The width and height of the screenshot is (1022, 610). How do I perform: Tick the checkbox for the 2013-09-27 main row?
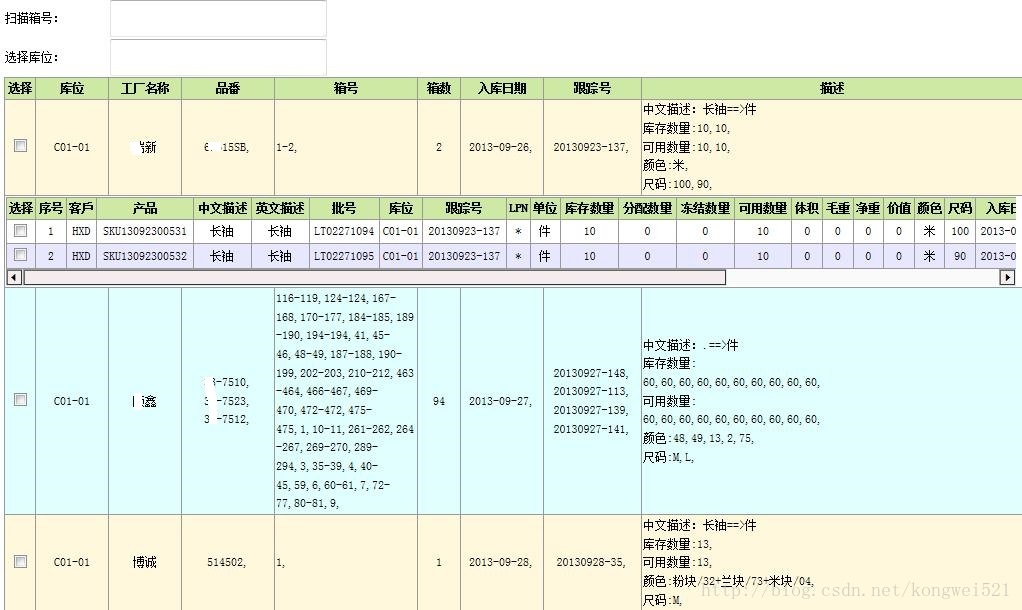tap(20, 399)
